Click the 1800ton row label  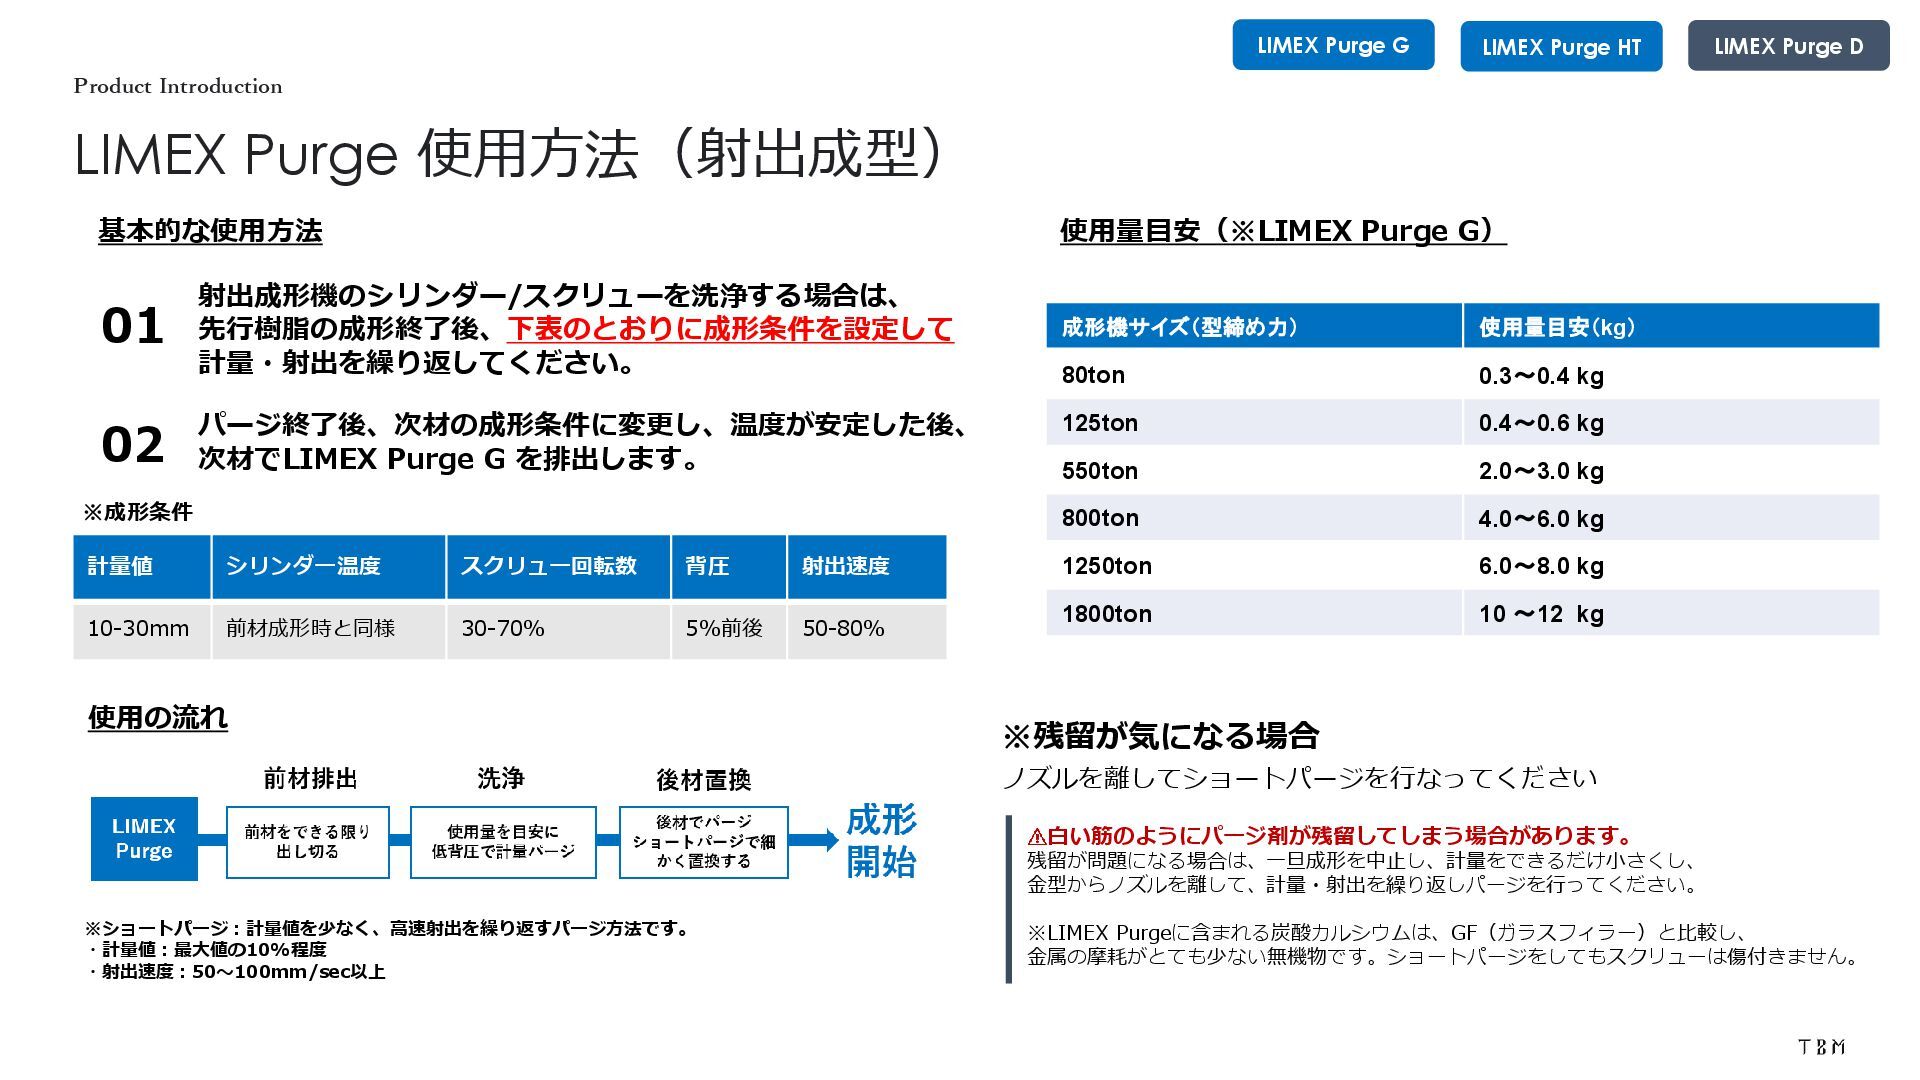(x=1107, y=614)
